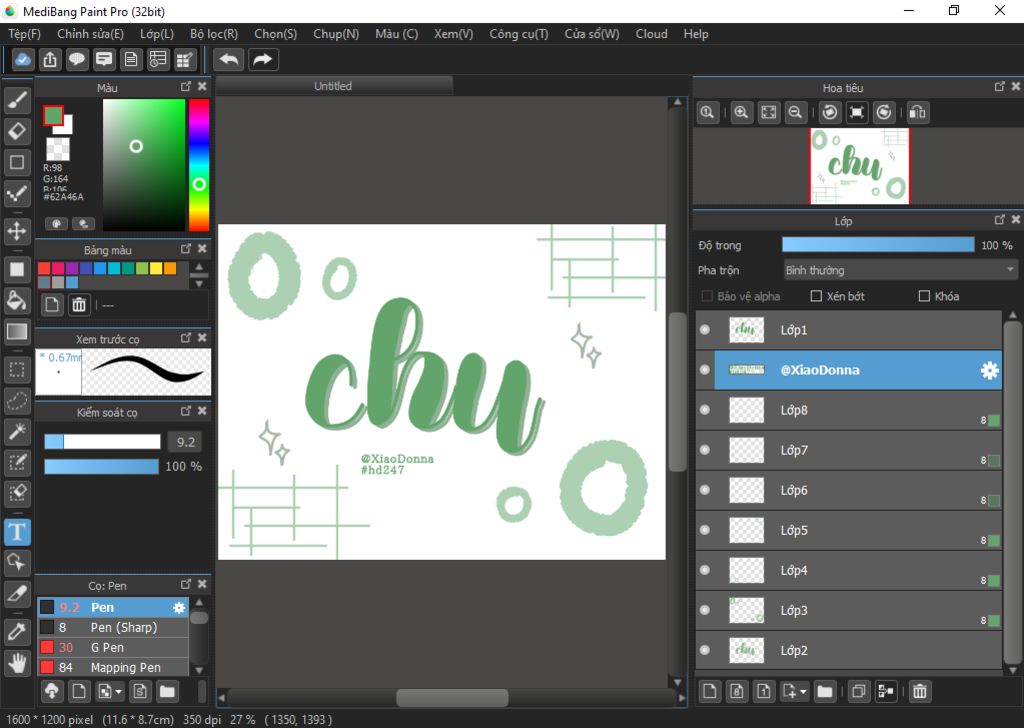
Task: Zoom in using Navigator magnifier plus
Action: pos(741,112)
